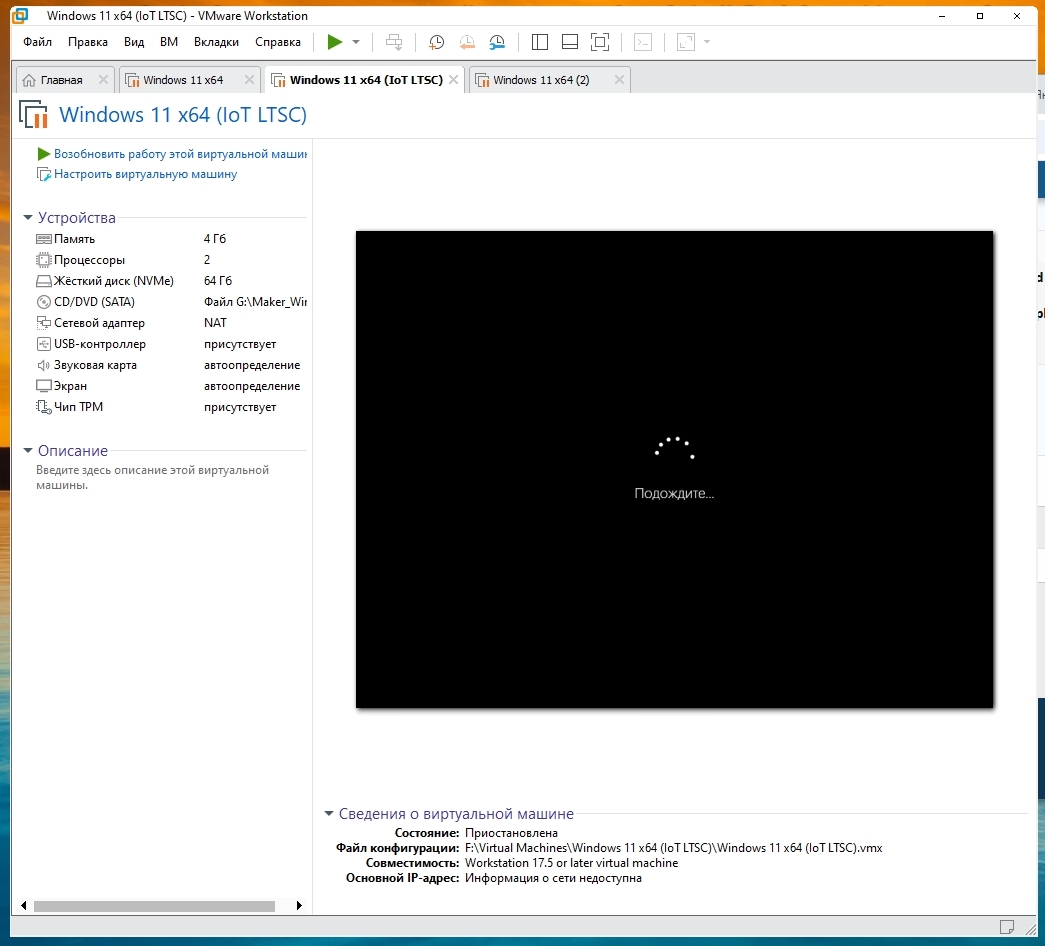Click Настроить виртуальную машину link

tap(145, 174)
